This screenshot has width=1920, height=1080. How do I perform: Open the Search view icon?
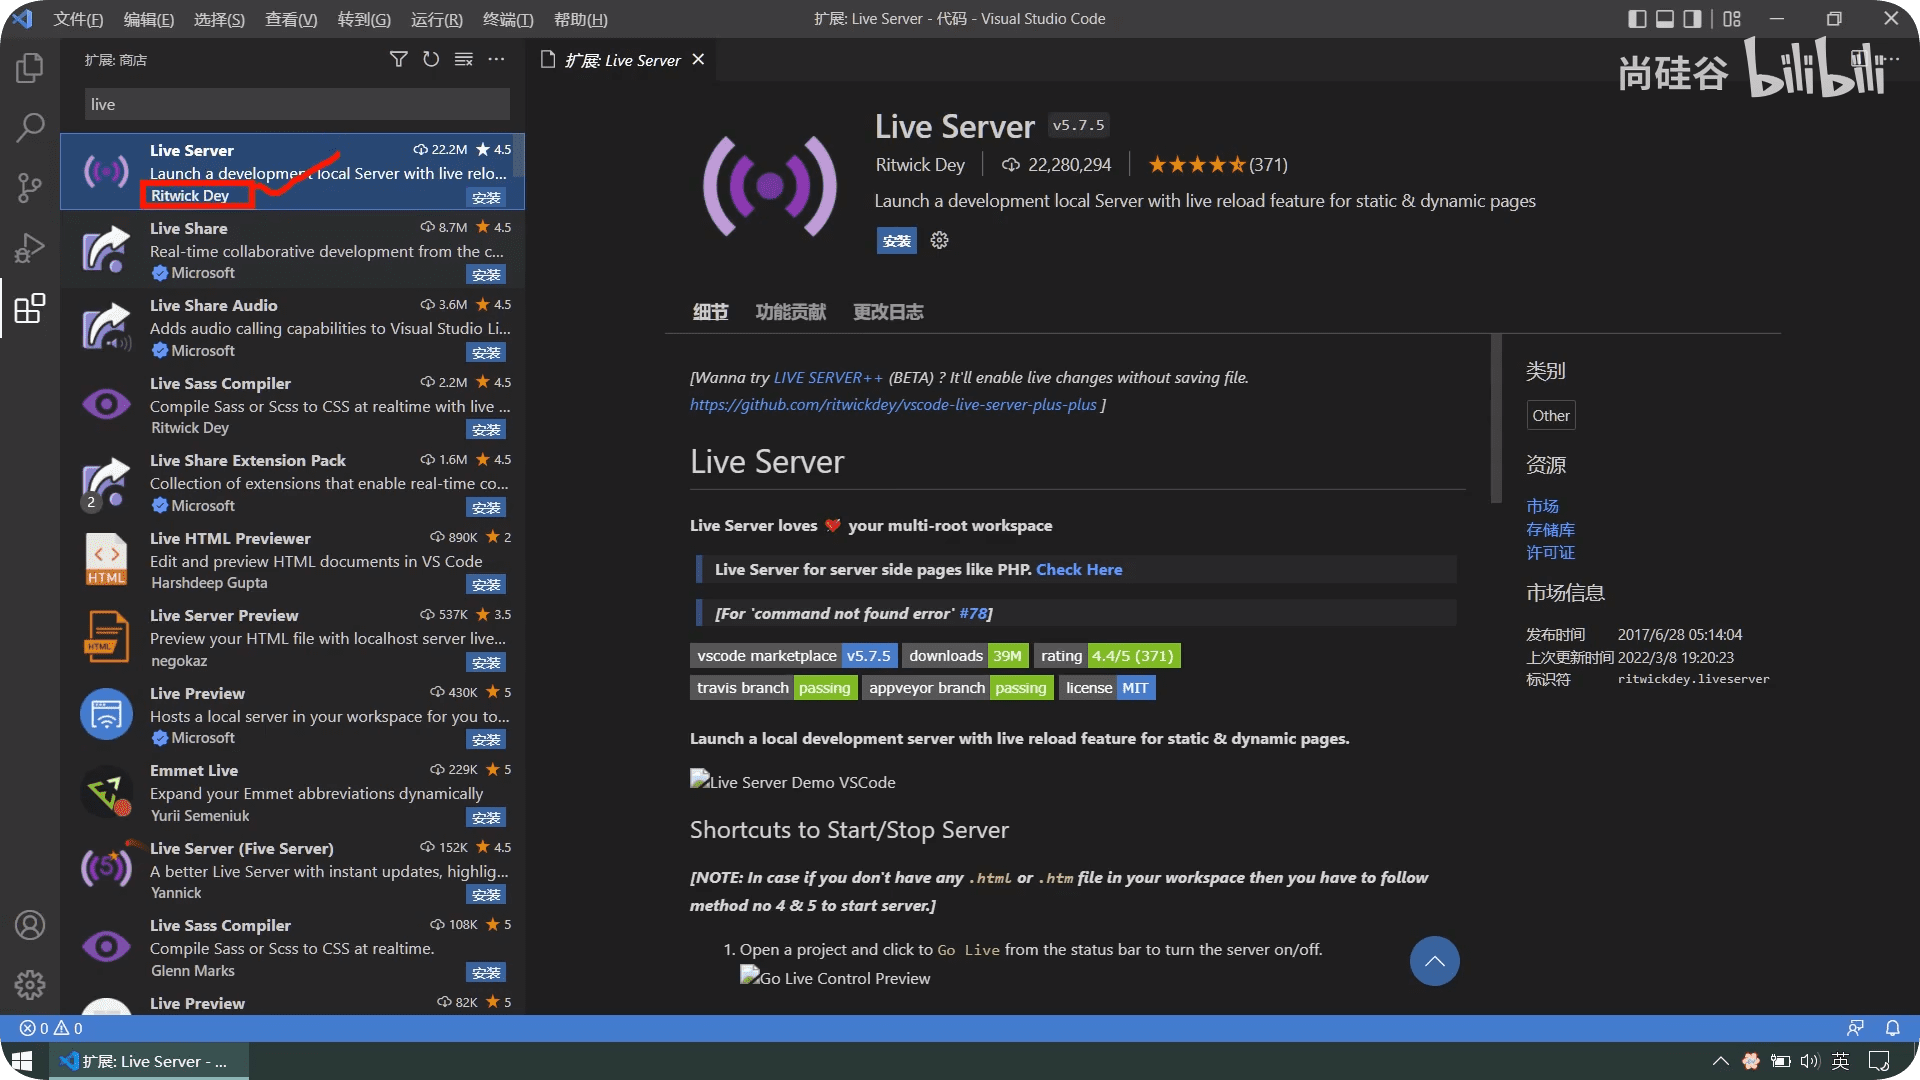click(30, 127)
